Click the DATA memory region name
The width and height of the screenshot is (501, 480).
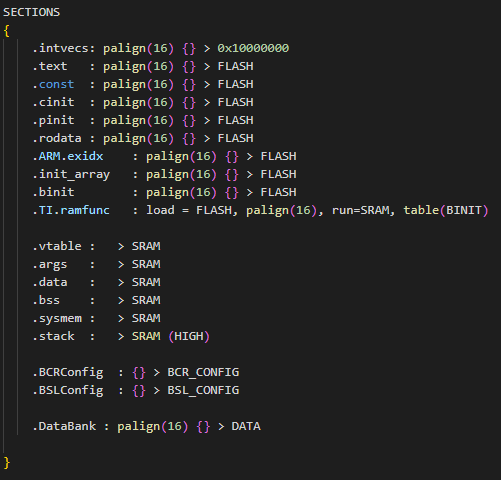[246, 426]
